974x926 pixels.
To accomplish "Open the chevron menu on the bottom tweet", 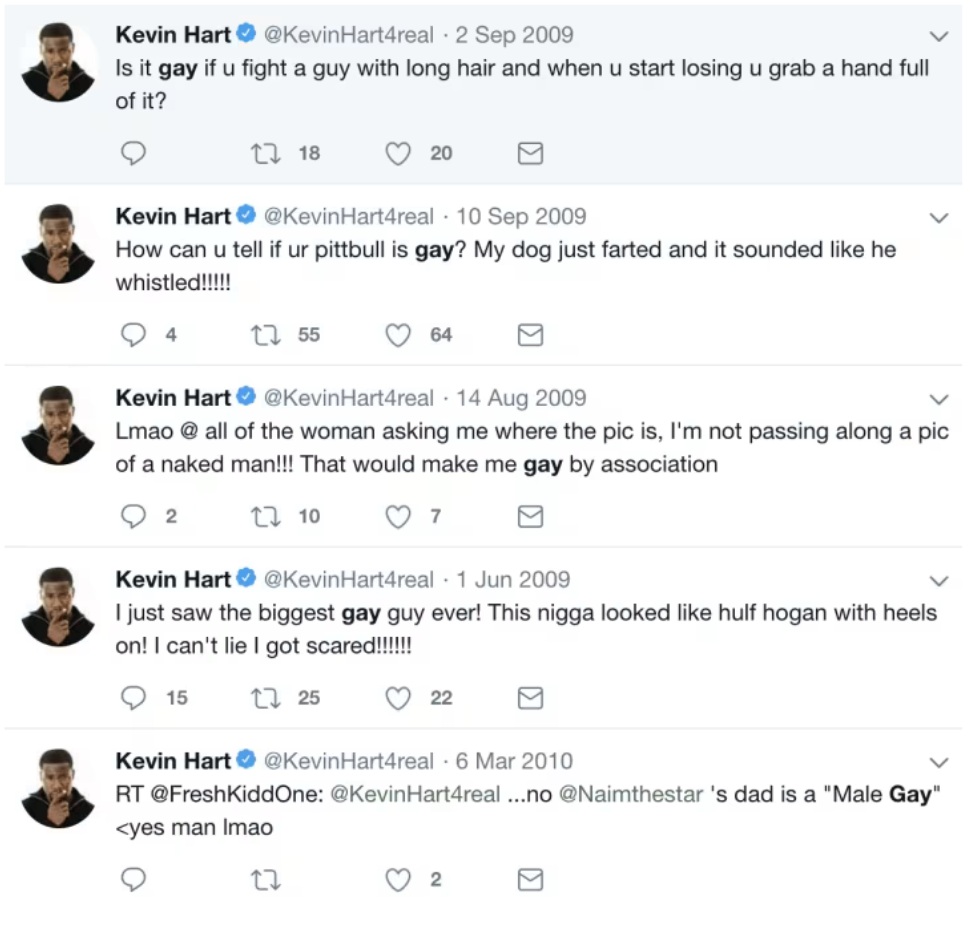I will coord(939,761).
